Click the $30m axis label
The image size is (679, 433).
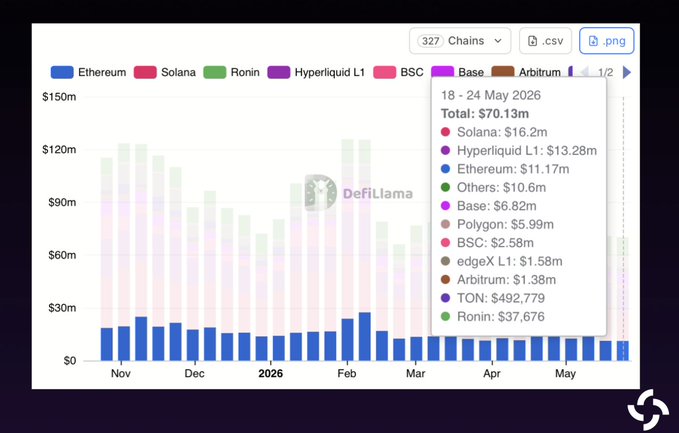pyautogui.click(x=62, y=308)
